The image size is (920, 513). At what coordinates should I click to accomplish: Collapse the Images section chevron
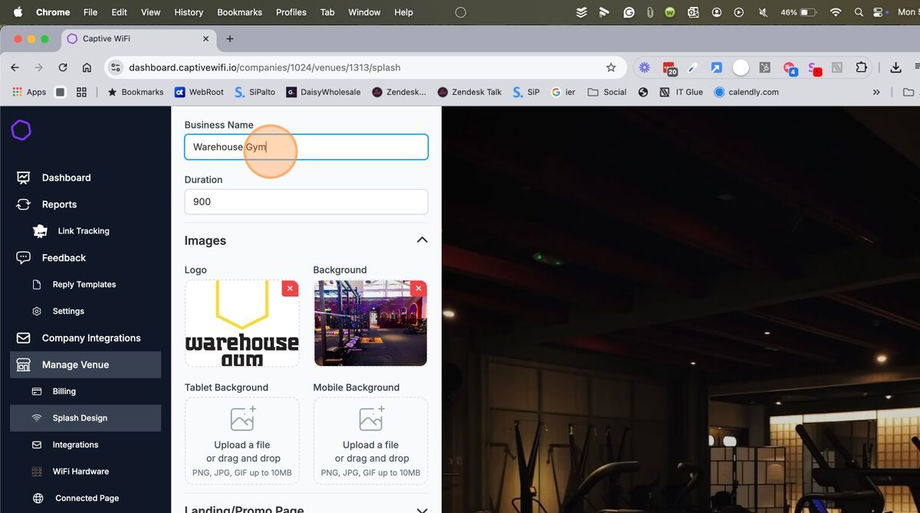pyautogui.click(x=422, y=240)
